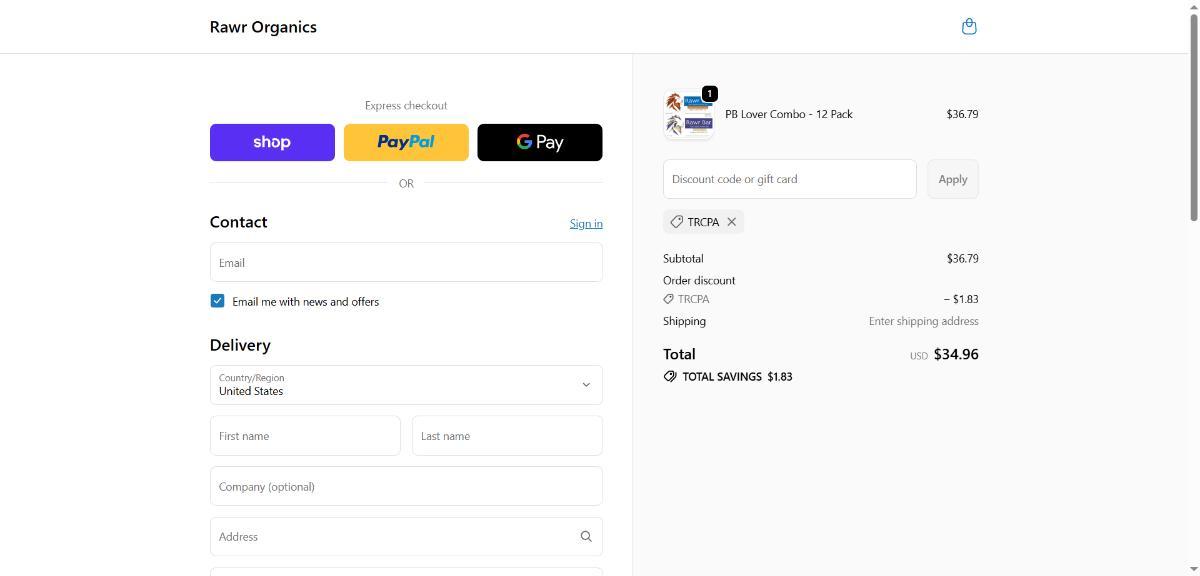Pay with Shop Pay express button

272,142
